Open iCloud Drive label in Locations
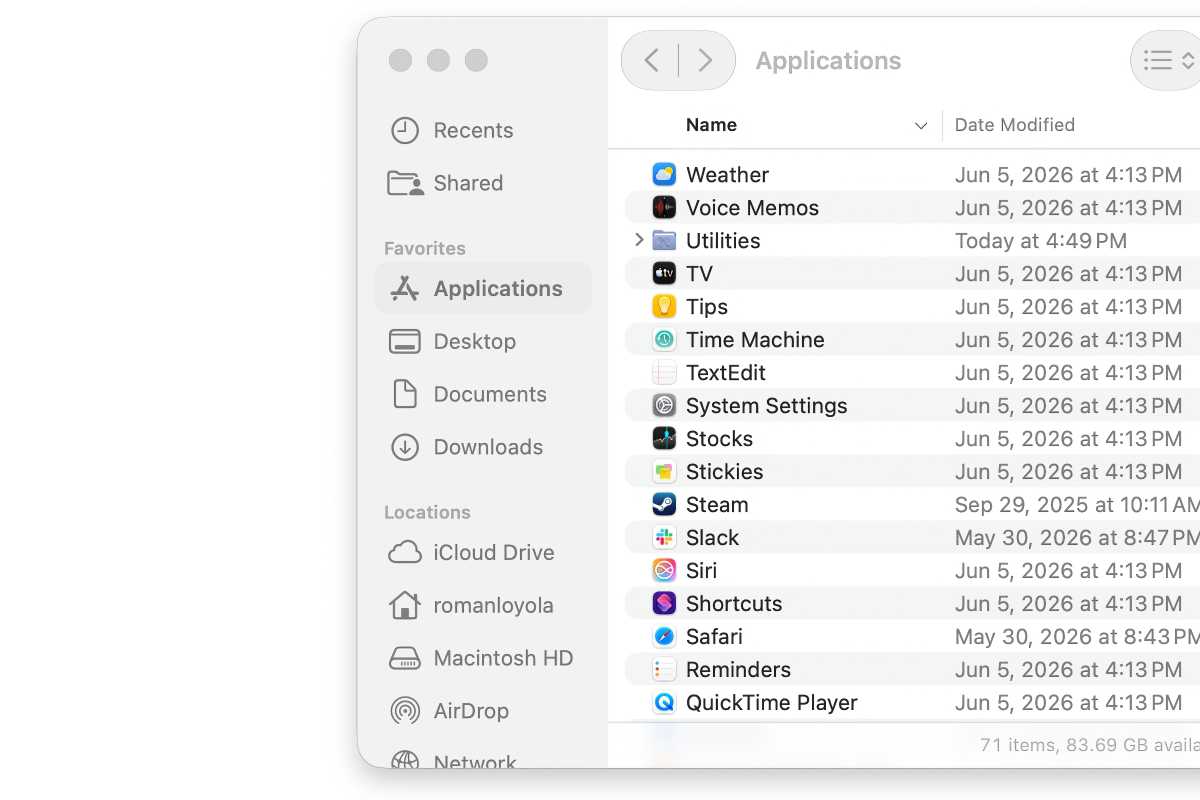 (494, 553)
